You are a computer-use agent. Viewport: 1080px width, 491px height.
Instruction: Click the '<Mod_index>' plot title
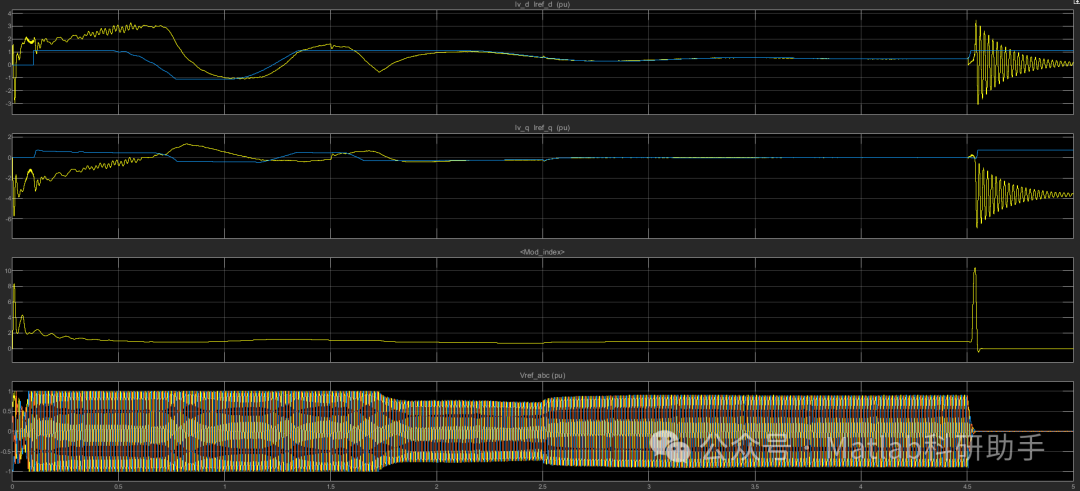pyautogui.click(x=543, y=253)
